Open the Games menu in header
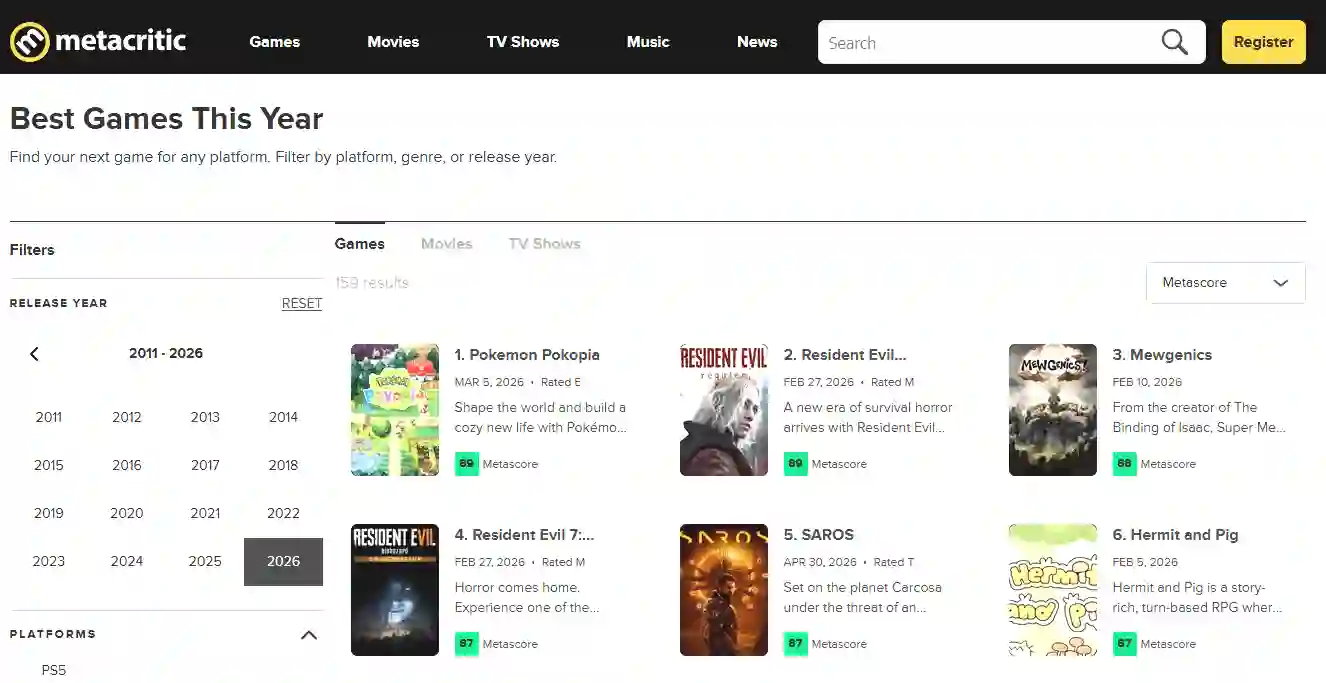 (x=275, y=42)
